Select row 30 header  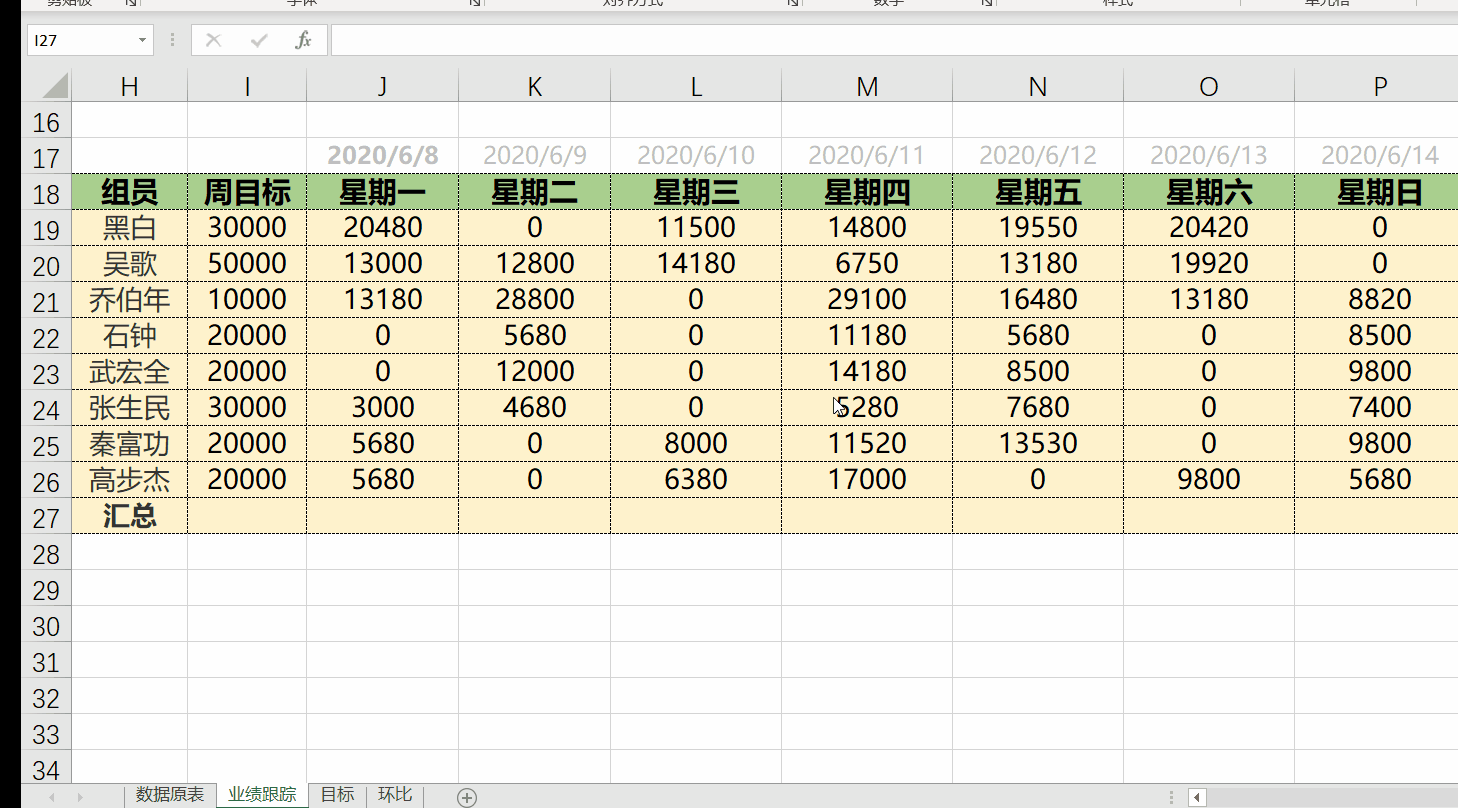click(x=46, y=624)
